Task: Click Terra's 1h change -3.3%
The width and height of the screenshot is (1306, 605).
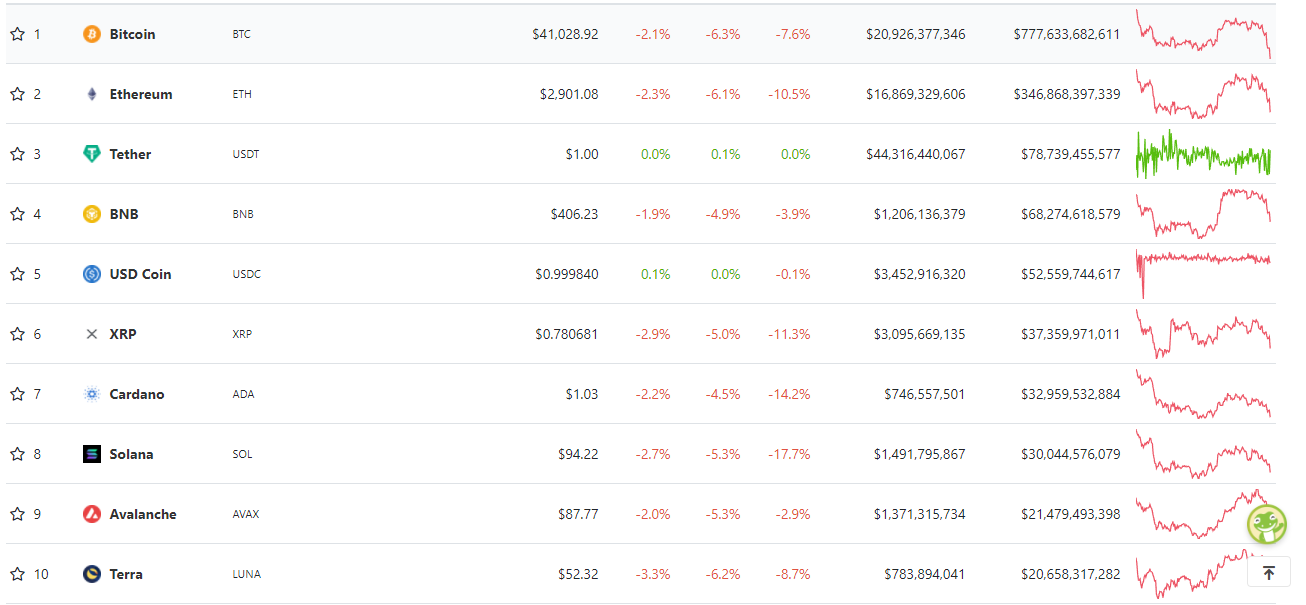Action: pos(653,574)
